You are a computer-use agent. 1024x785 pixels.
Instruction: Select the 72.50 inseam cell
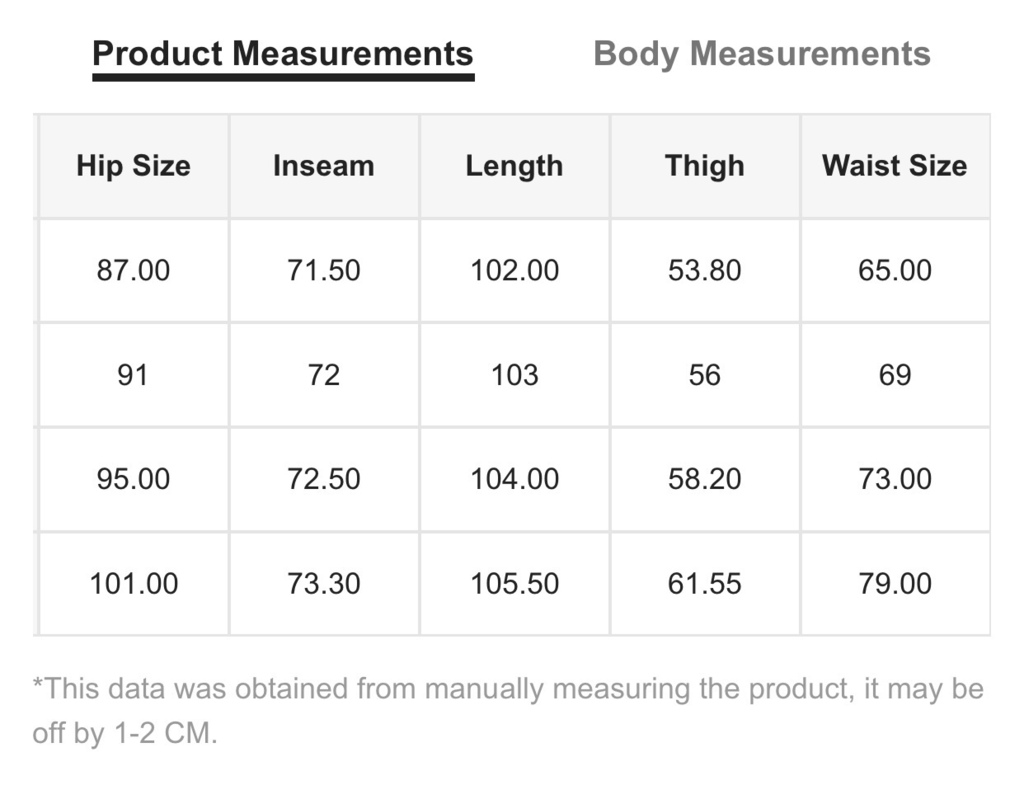click(324, 479)
